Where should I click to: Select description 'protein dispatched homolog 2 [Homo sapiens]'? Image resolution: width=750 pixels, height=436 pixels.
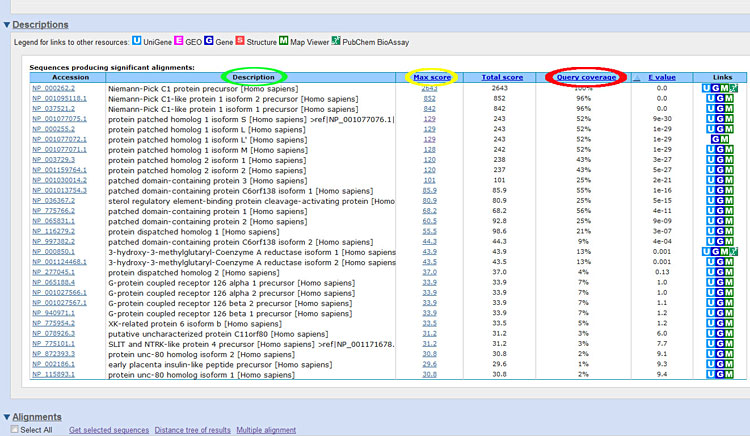(194, 272)
